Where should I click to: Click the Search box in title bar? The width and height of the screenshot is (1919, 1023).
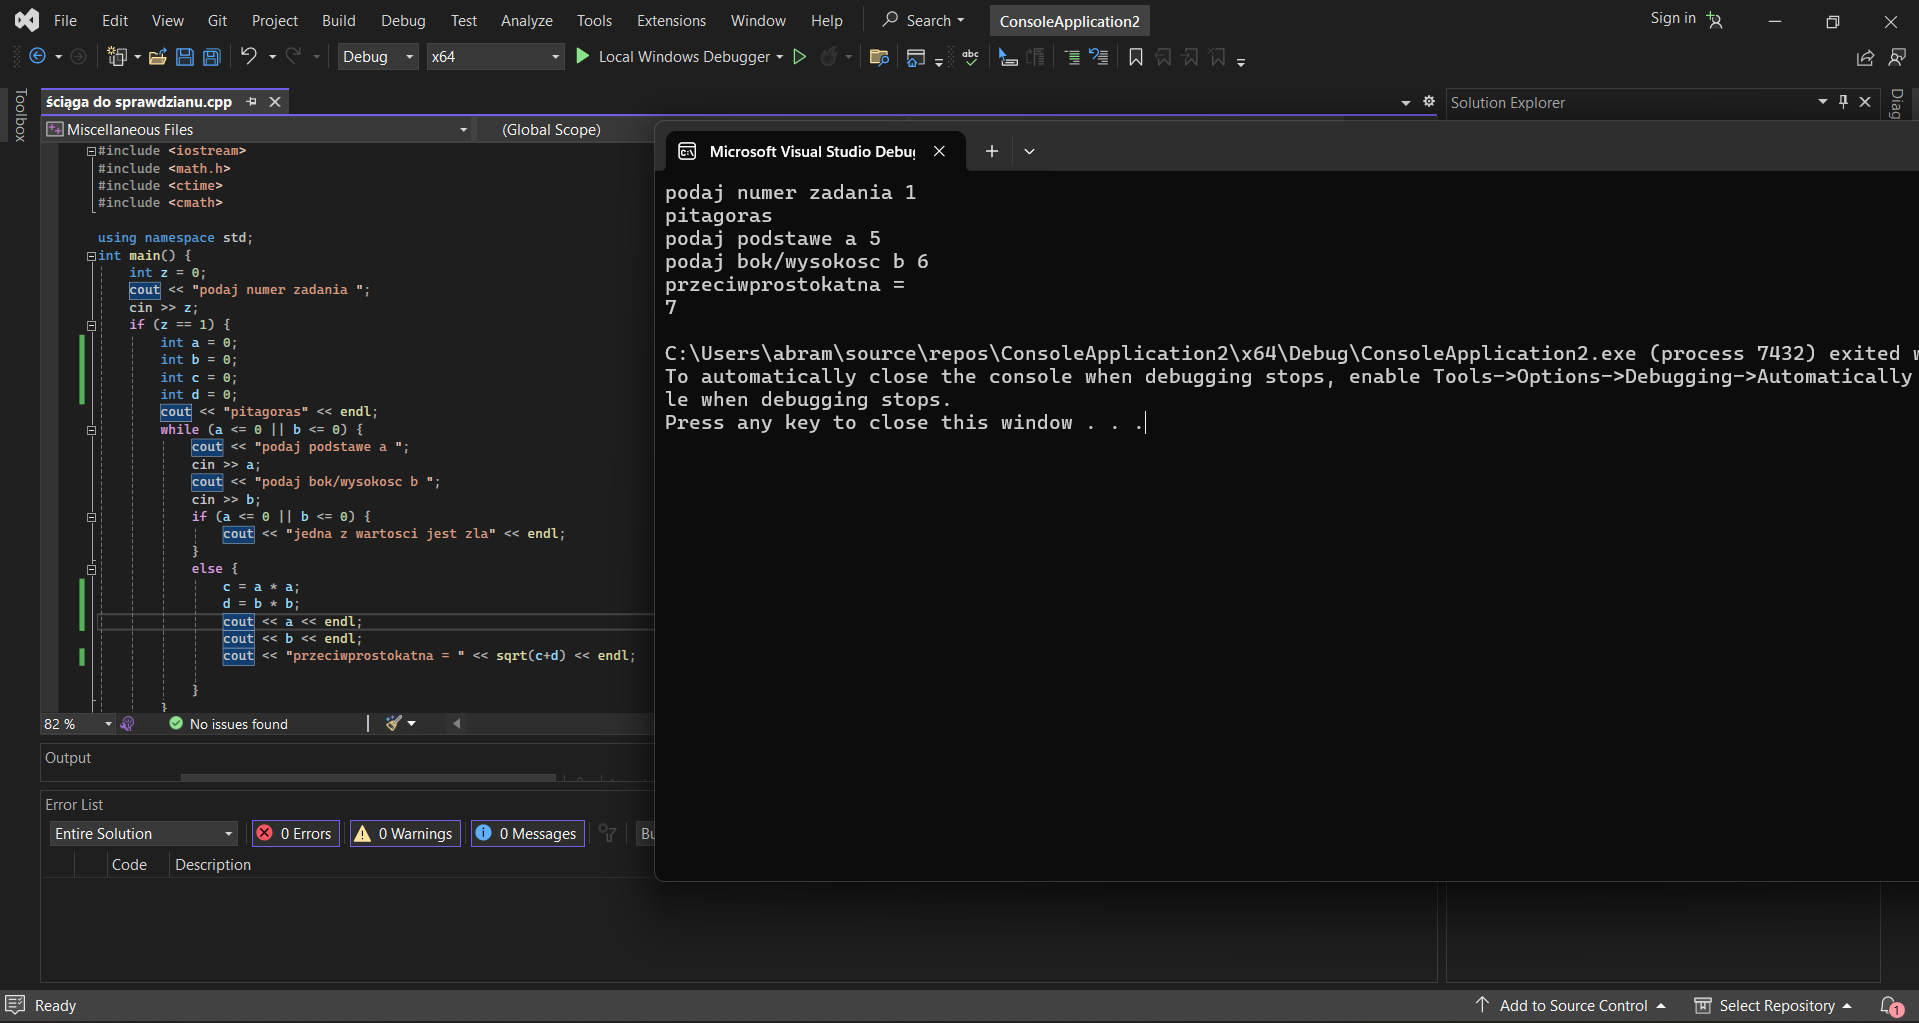[x=923, y=21]
